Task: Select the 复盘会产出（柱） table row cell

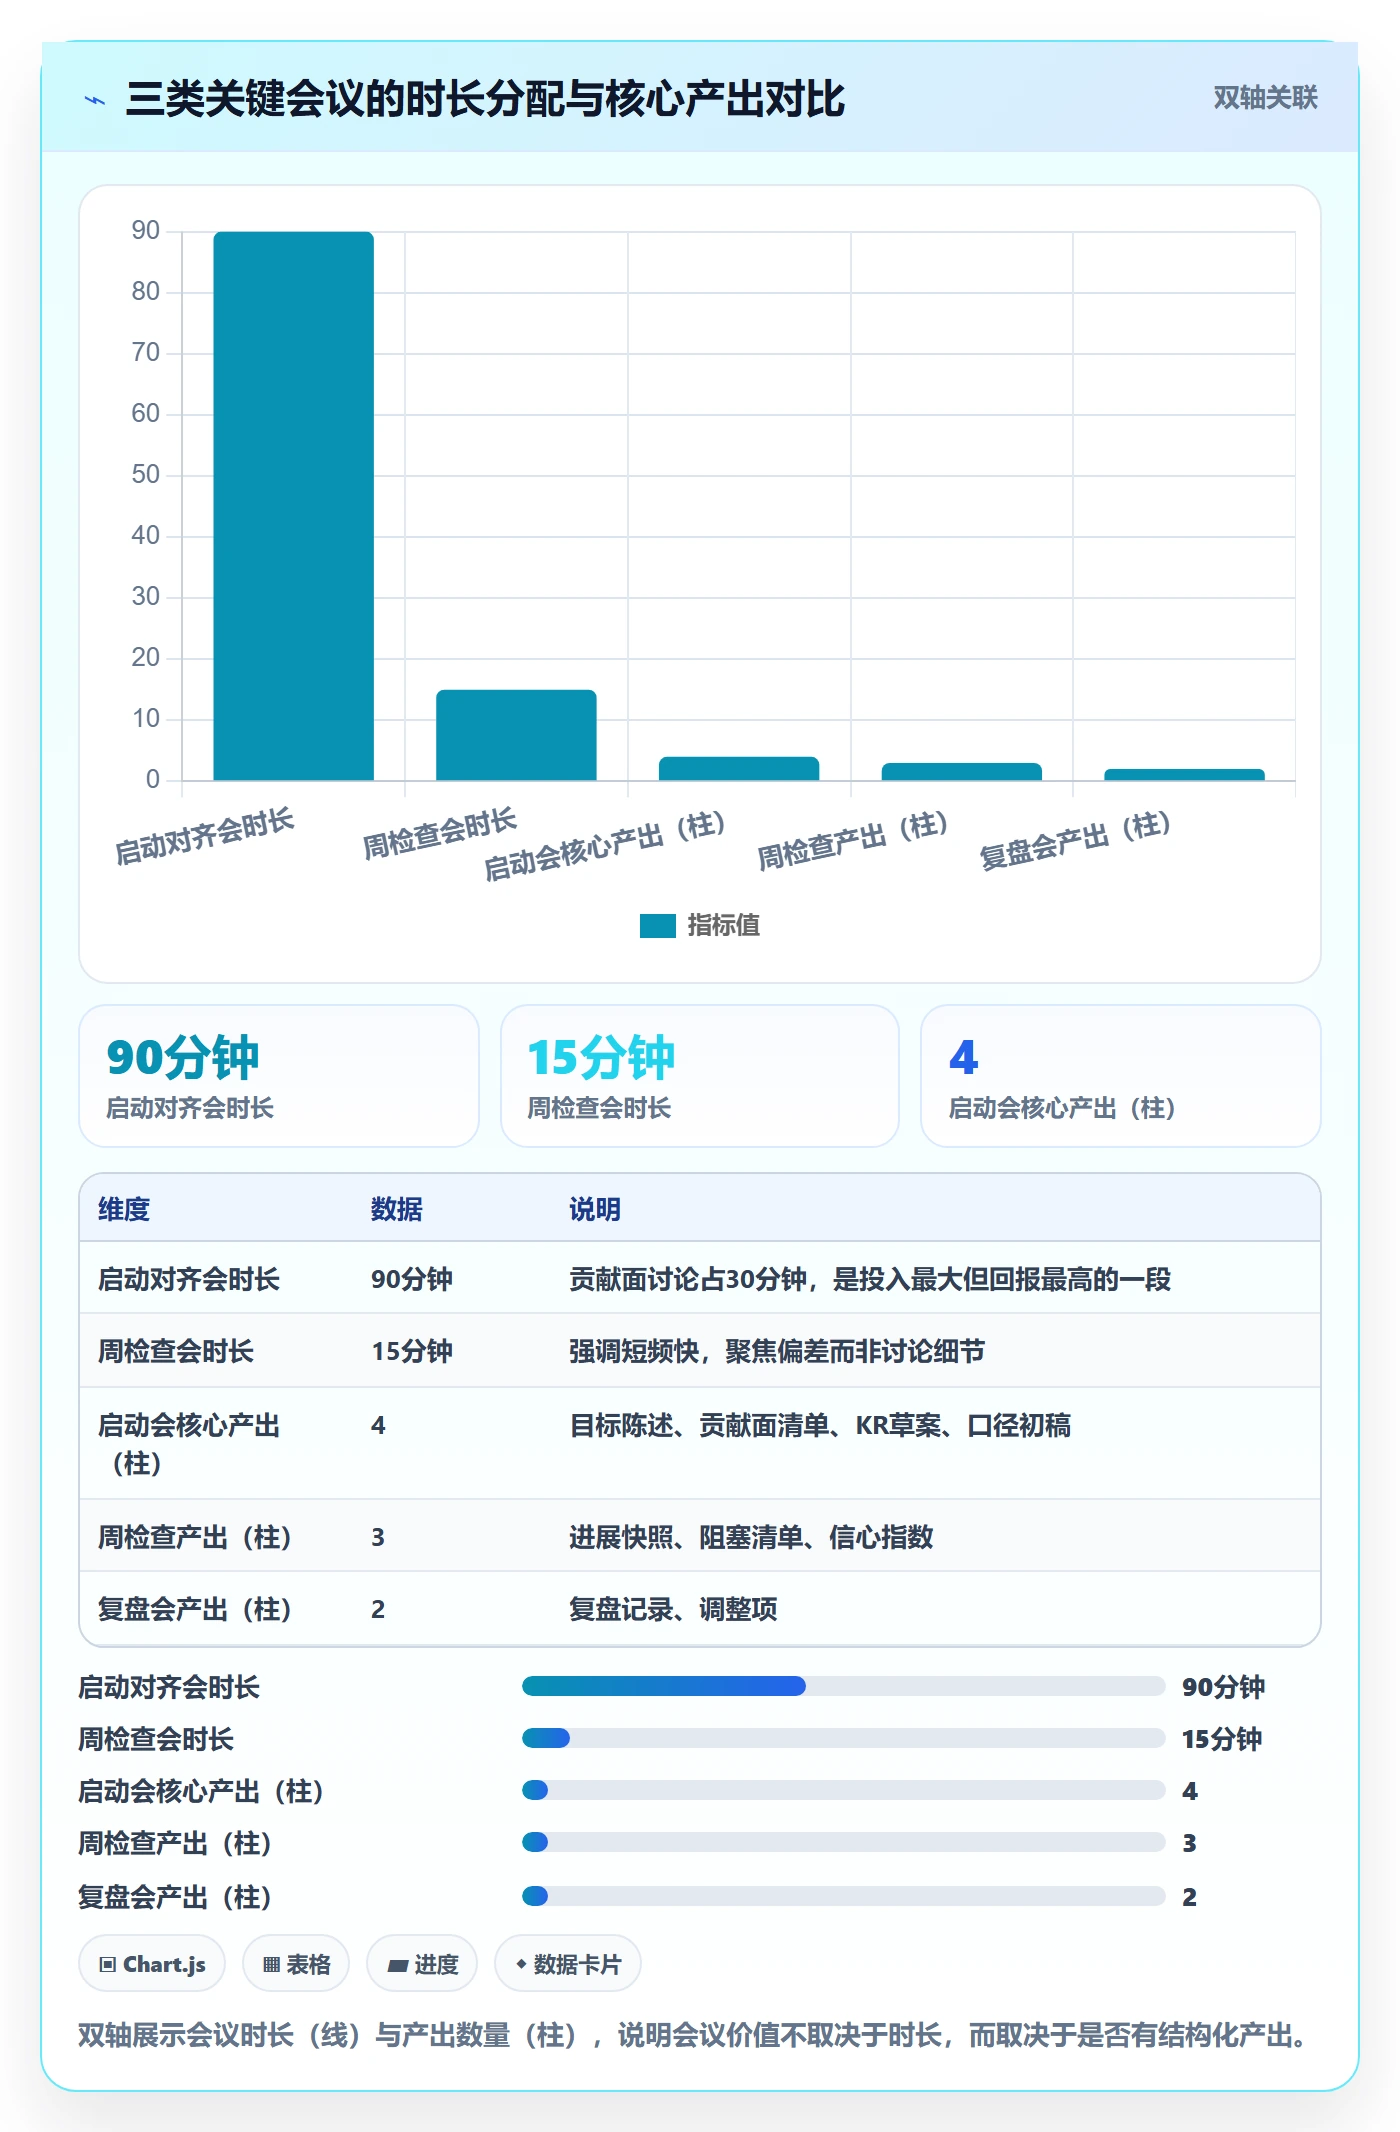Action: pos(195,1609)
